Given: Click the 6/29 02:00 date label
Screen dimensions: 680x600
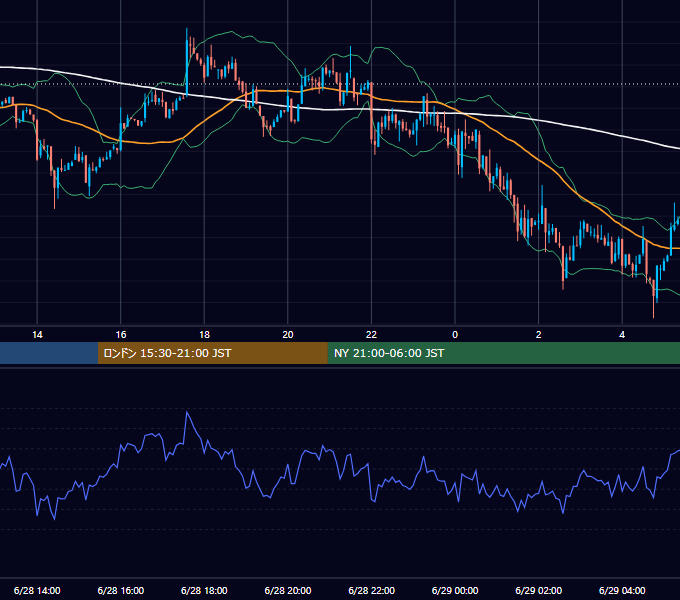Looking at the screenshot, I should [538, 590].
